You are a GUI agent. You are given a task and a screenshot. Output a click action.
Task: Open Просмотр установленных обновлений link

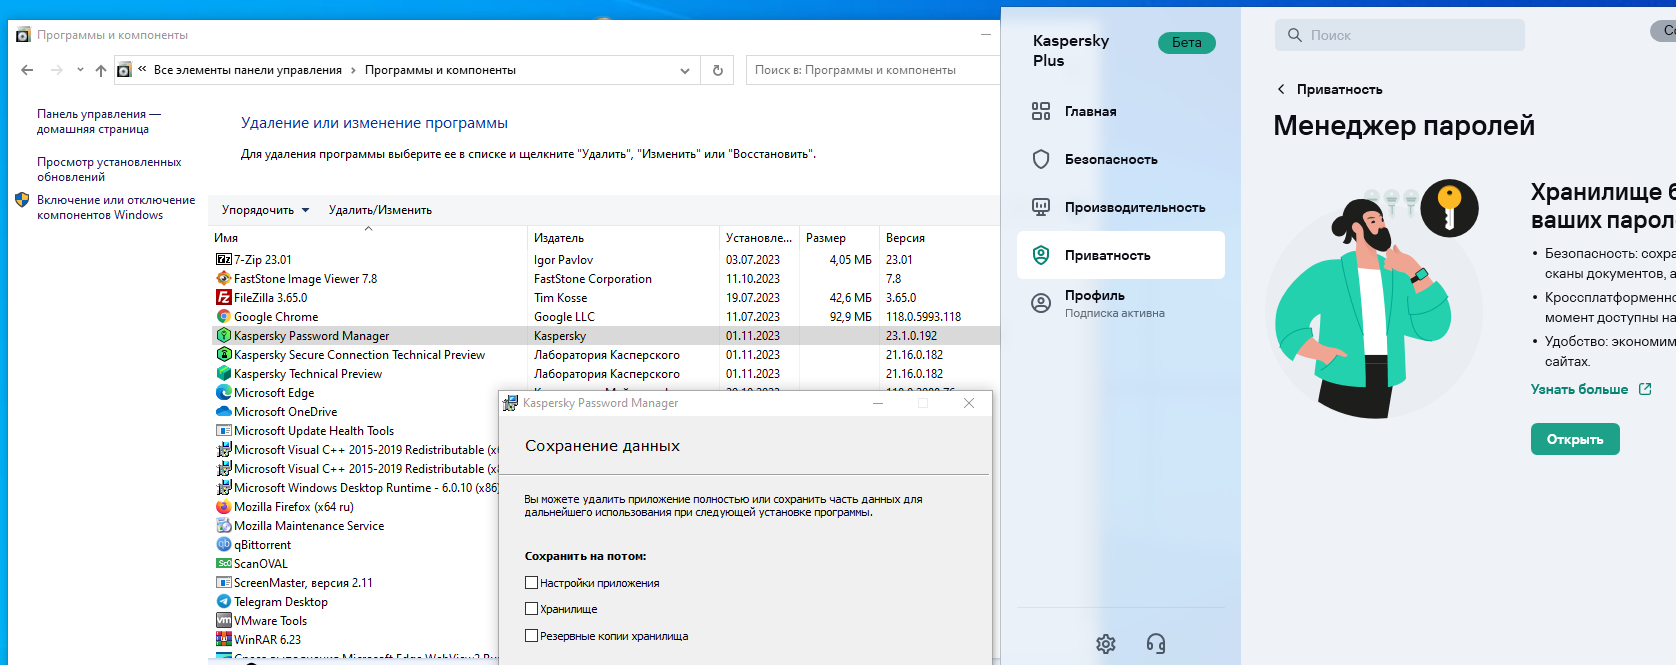[109, 169]
